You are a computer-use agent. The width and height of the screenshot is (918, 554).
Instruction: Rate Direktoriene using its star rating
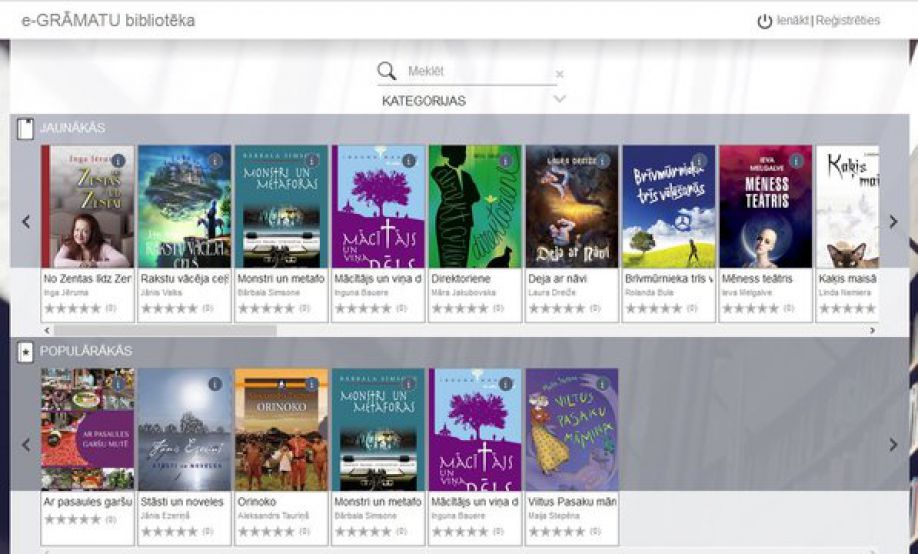click(x=460, y=309)
